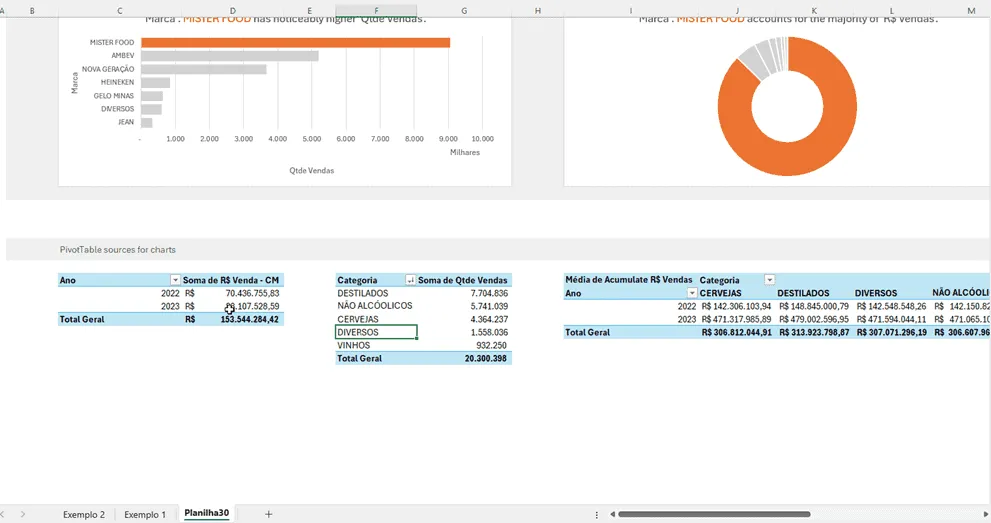Click the scroll right arrow of horizontal scrollbar

point(985,514)
